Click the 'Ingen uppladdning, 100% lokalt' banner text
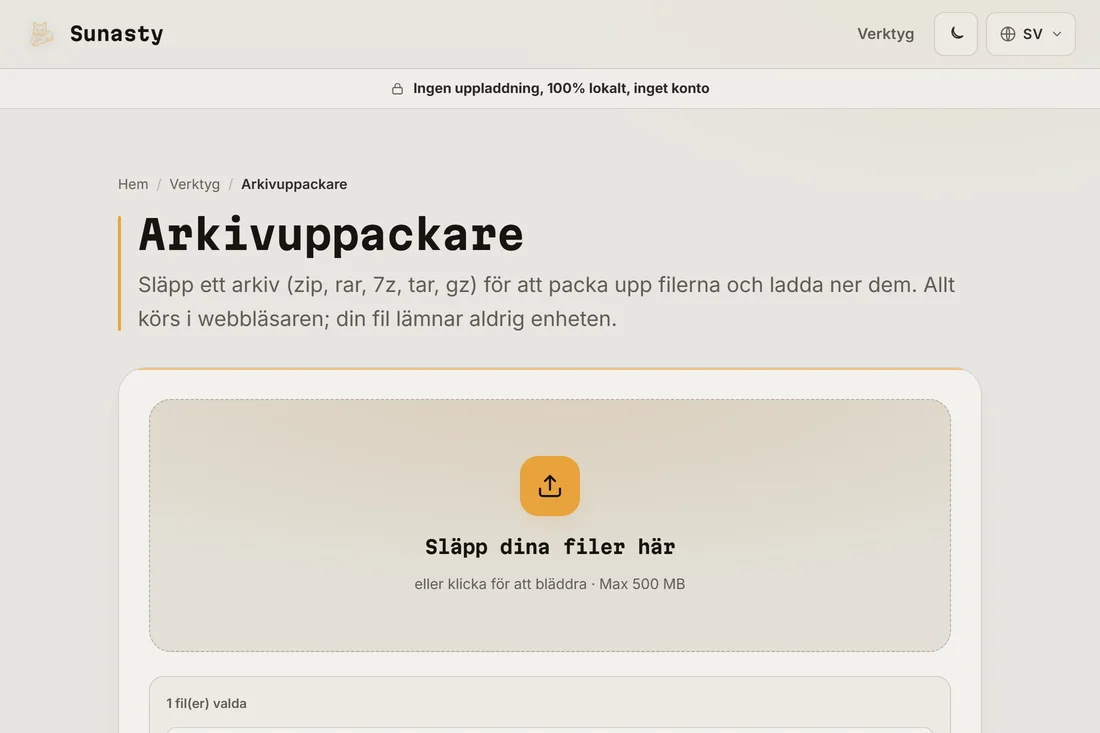This screenshot has height=733, width=1100. (x=561, y=88)
